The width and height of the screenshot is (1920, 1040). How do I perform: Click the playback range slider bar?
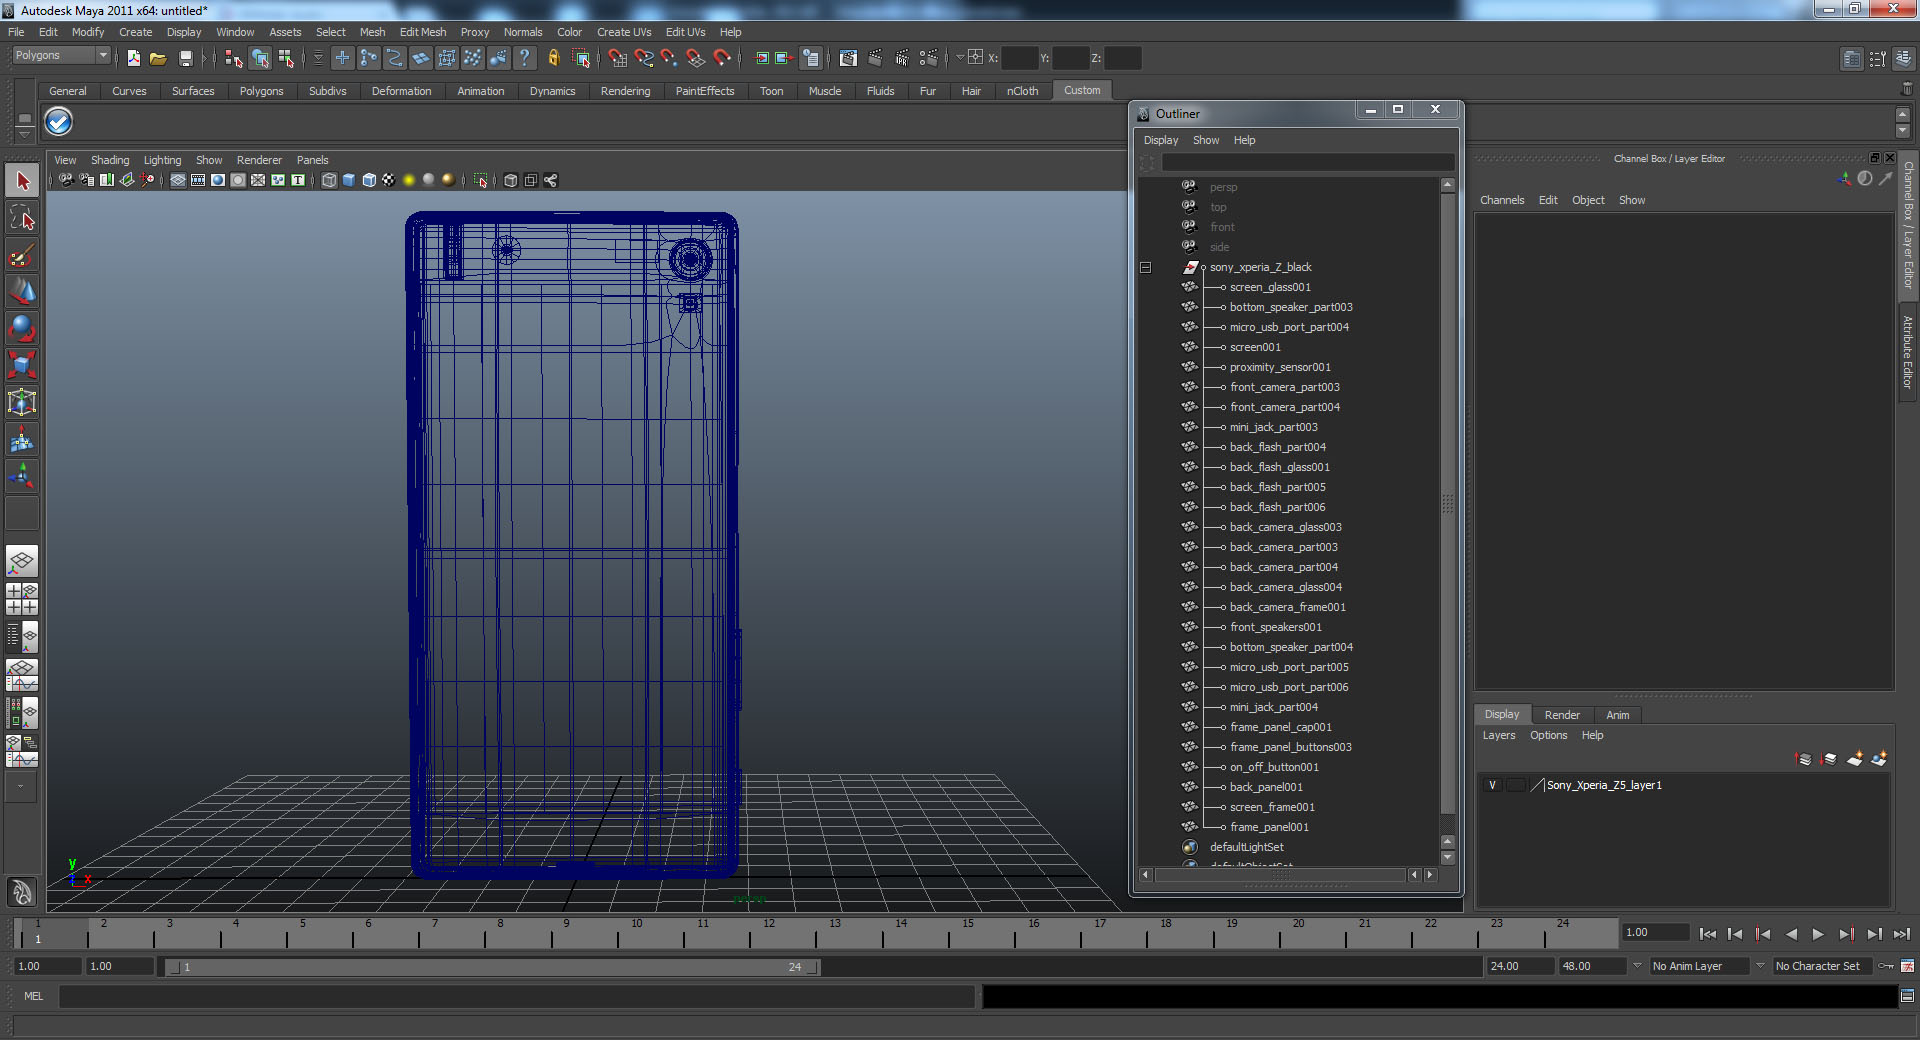[x=492, y=967]
